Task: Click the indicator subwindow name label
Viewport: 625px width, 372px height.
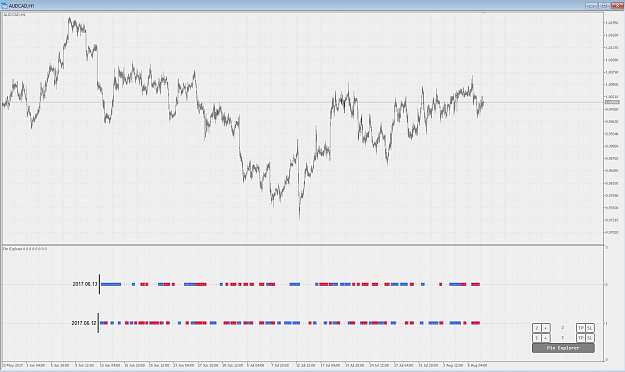Action: point(25,249)
